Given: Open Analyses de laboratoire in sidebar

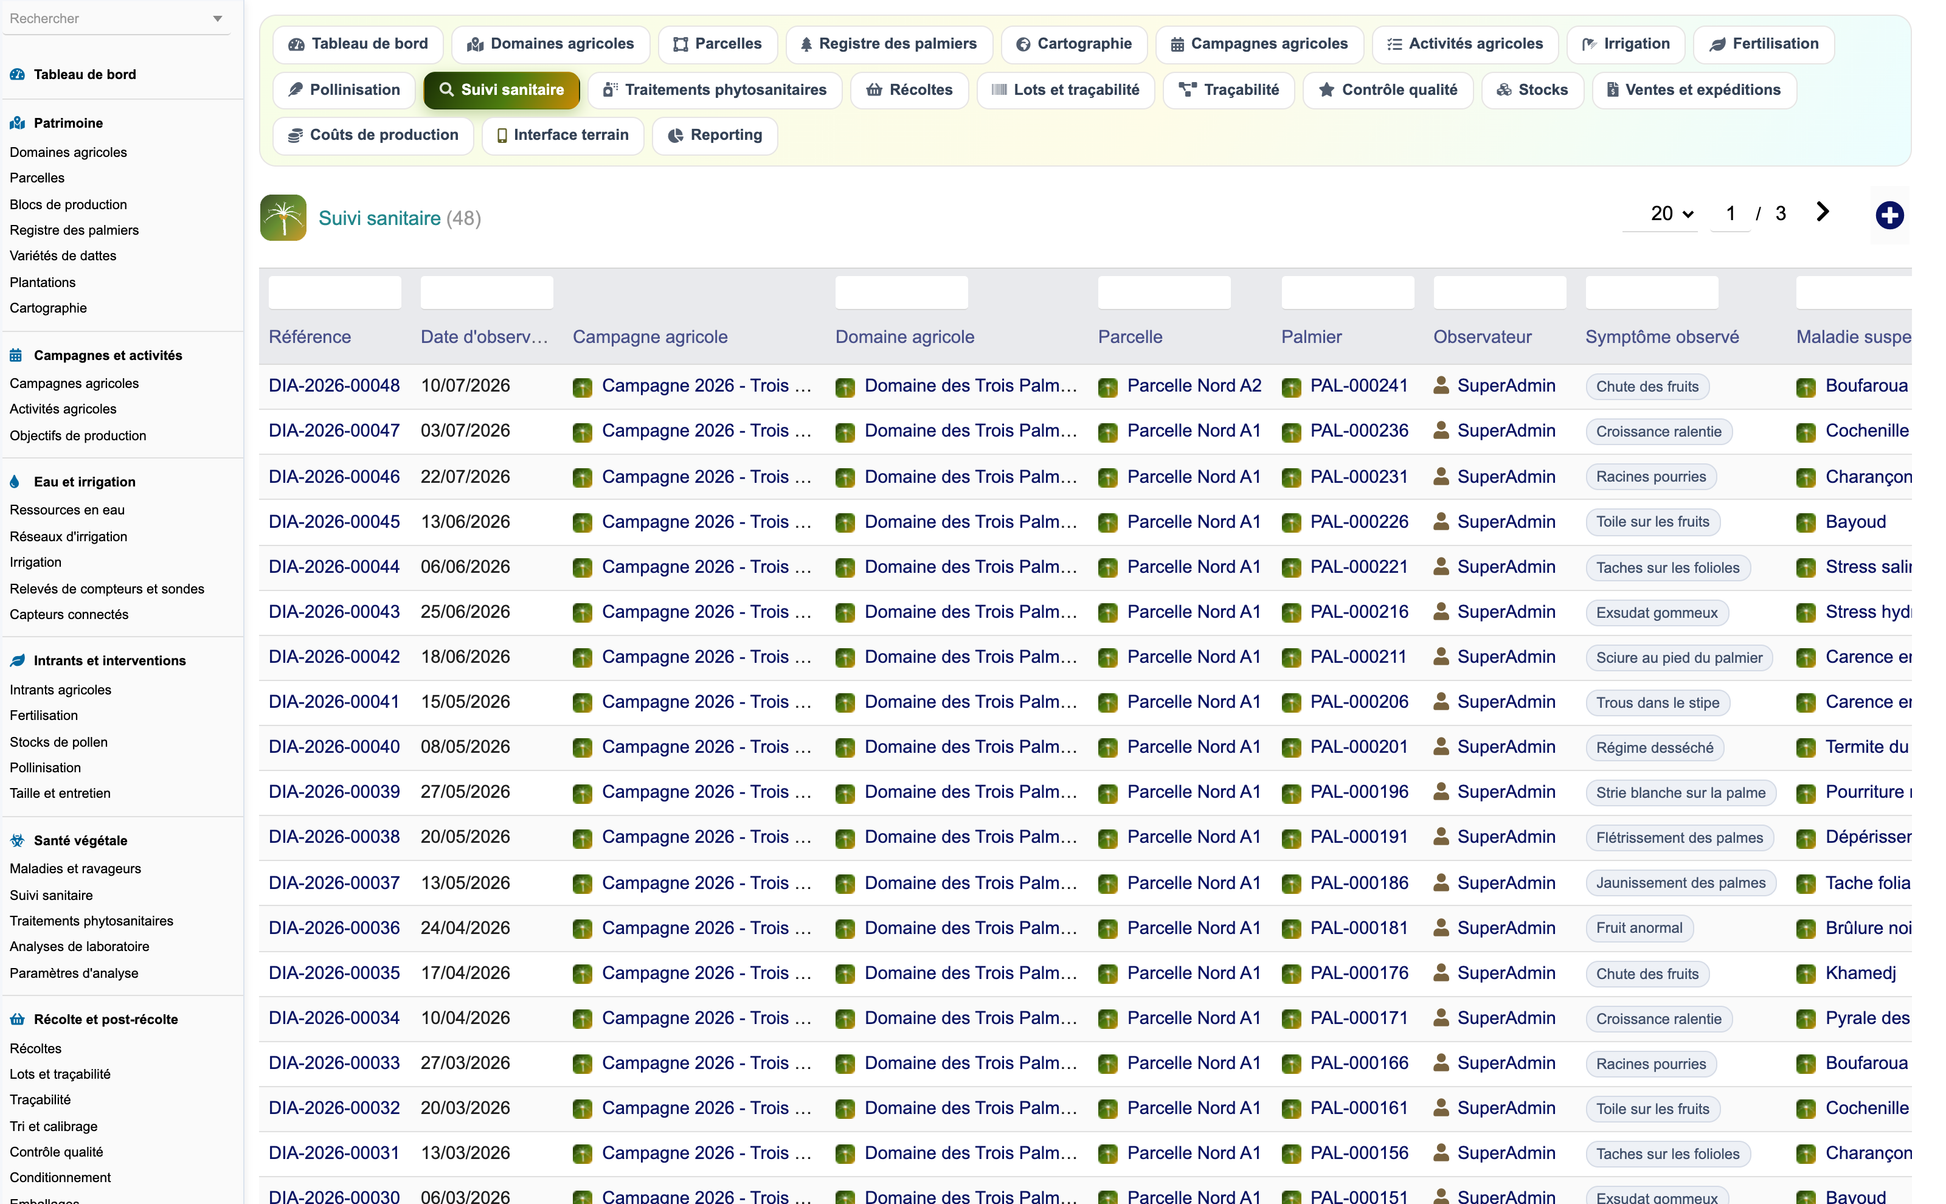Looking at the screenshot, I should (x=79, y=947).
